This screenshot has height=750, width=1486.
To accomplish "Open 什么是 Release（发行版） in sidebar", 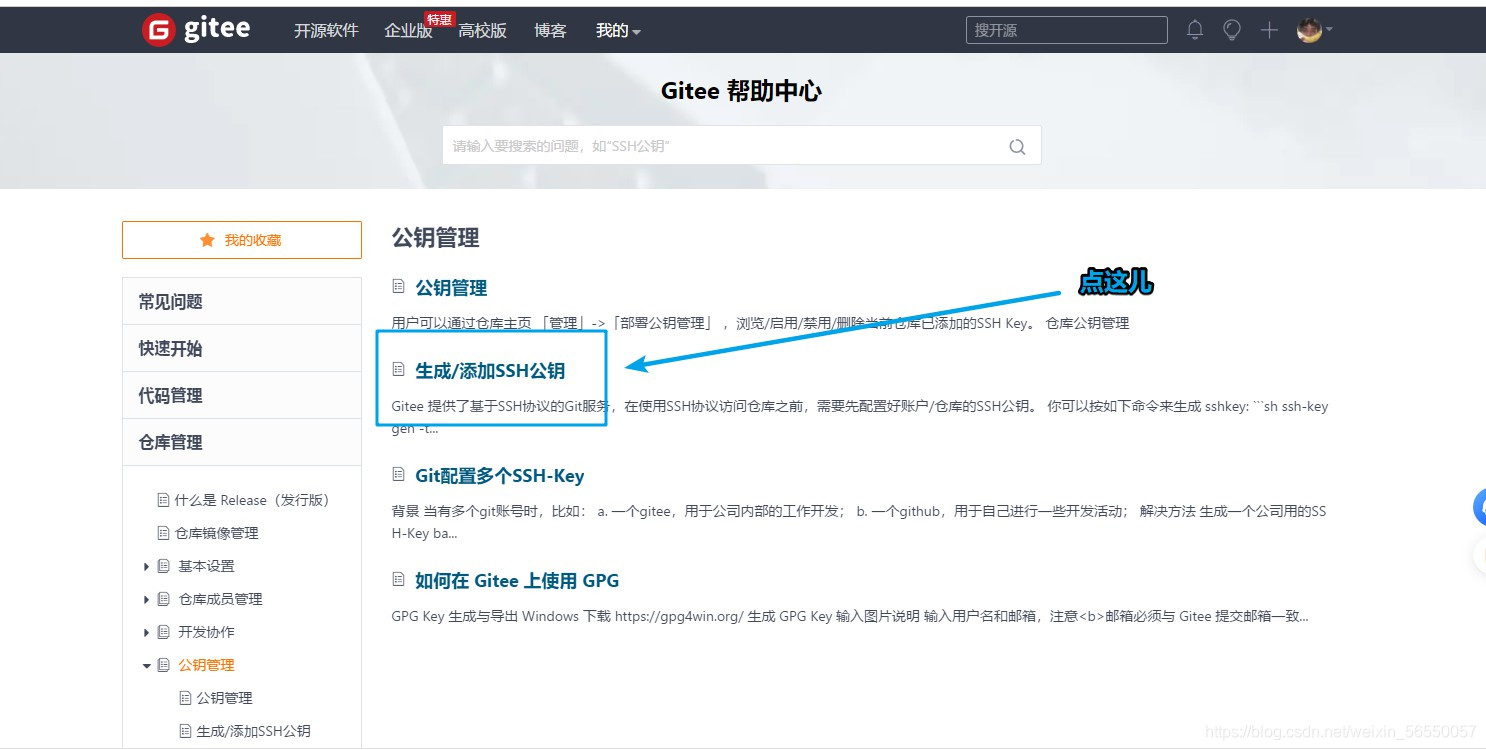I will coord(252,500).
